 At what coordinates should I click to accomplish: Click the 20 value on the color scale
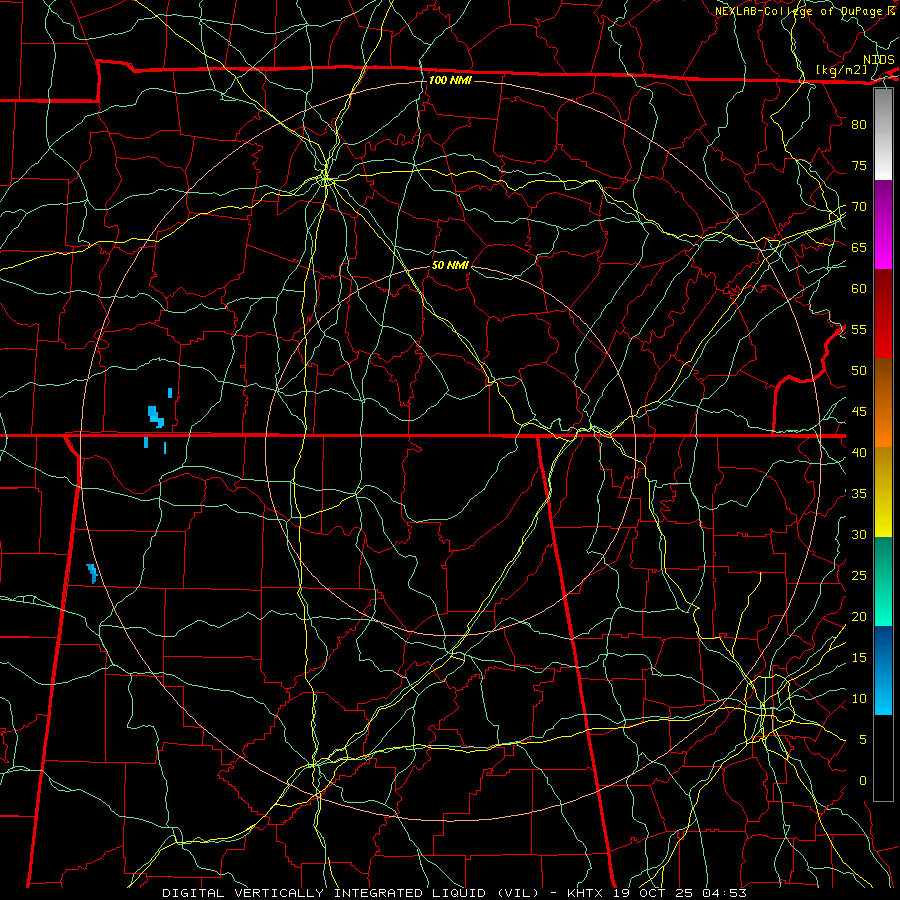(x=859, y=616)
